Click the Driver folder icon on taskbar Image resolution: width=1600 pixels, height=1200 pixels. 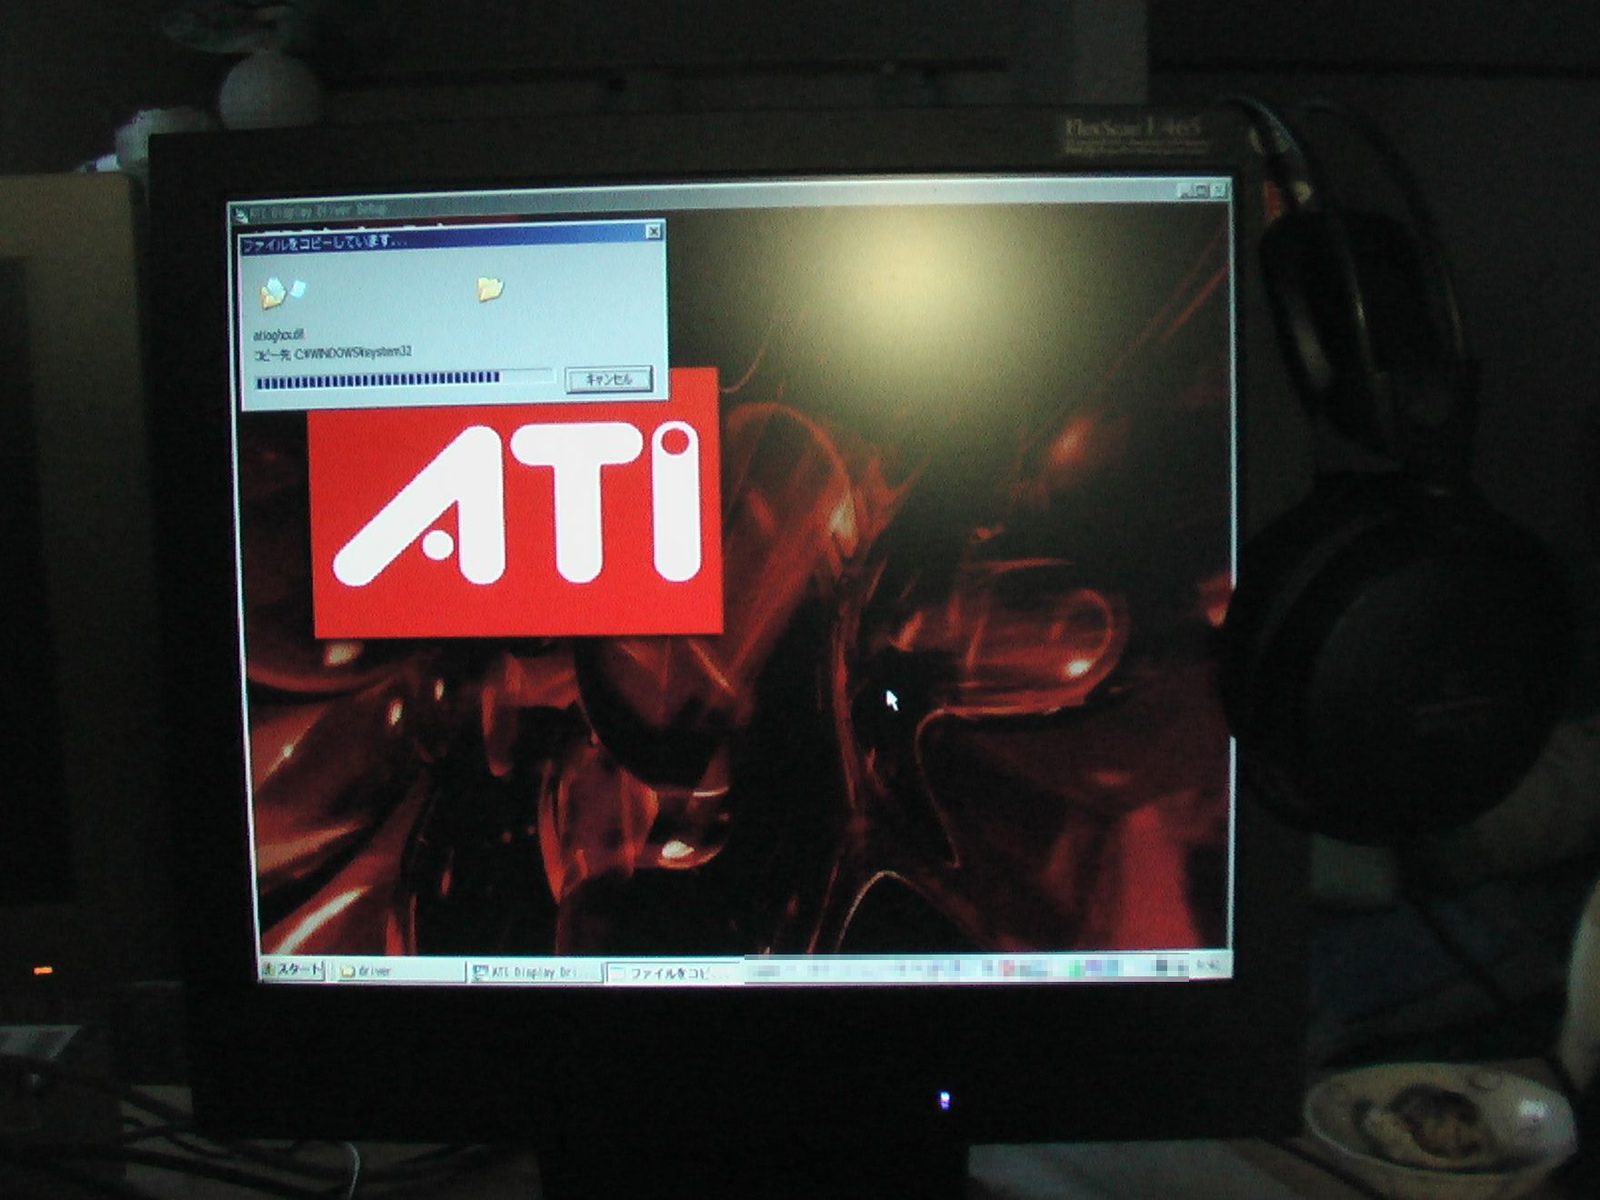(x=348, y=971)
